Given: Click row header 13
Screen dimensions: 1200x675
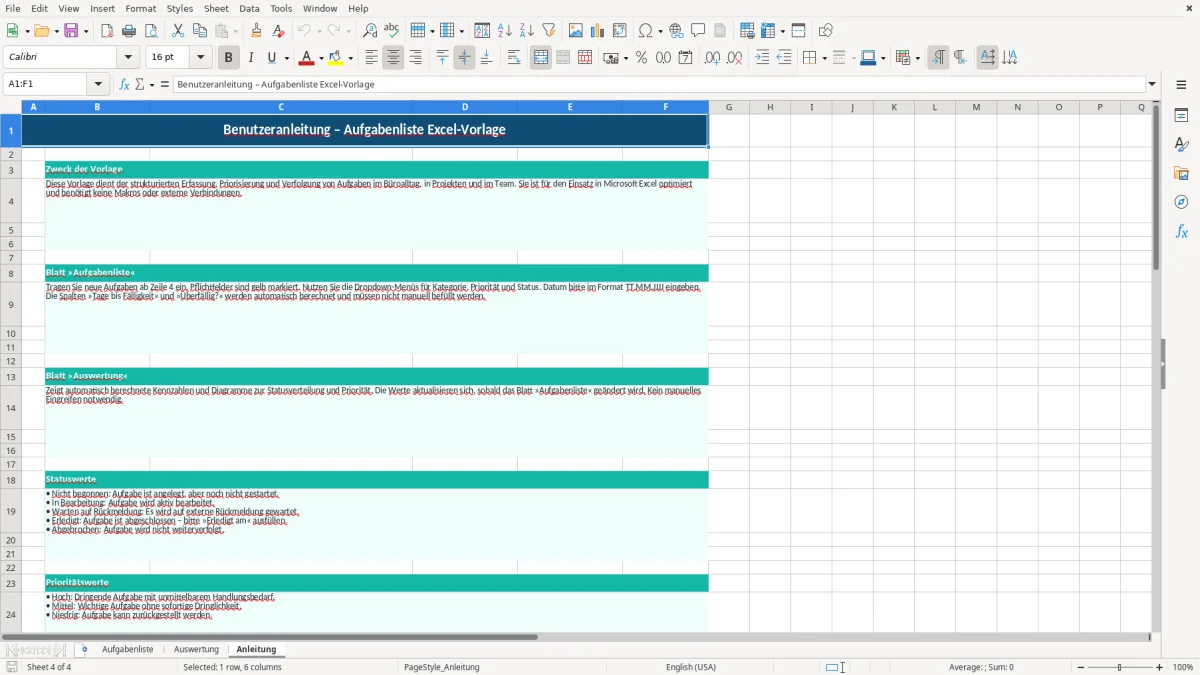Looking at the screenshot, I should [x=11, y=377].
